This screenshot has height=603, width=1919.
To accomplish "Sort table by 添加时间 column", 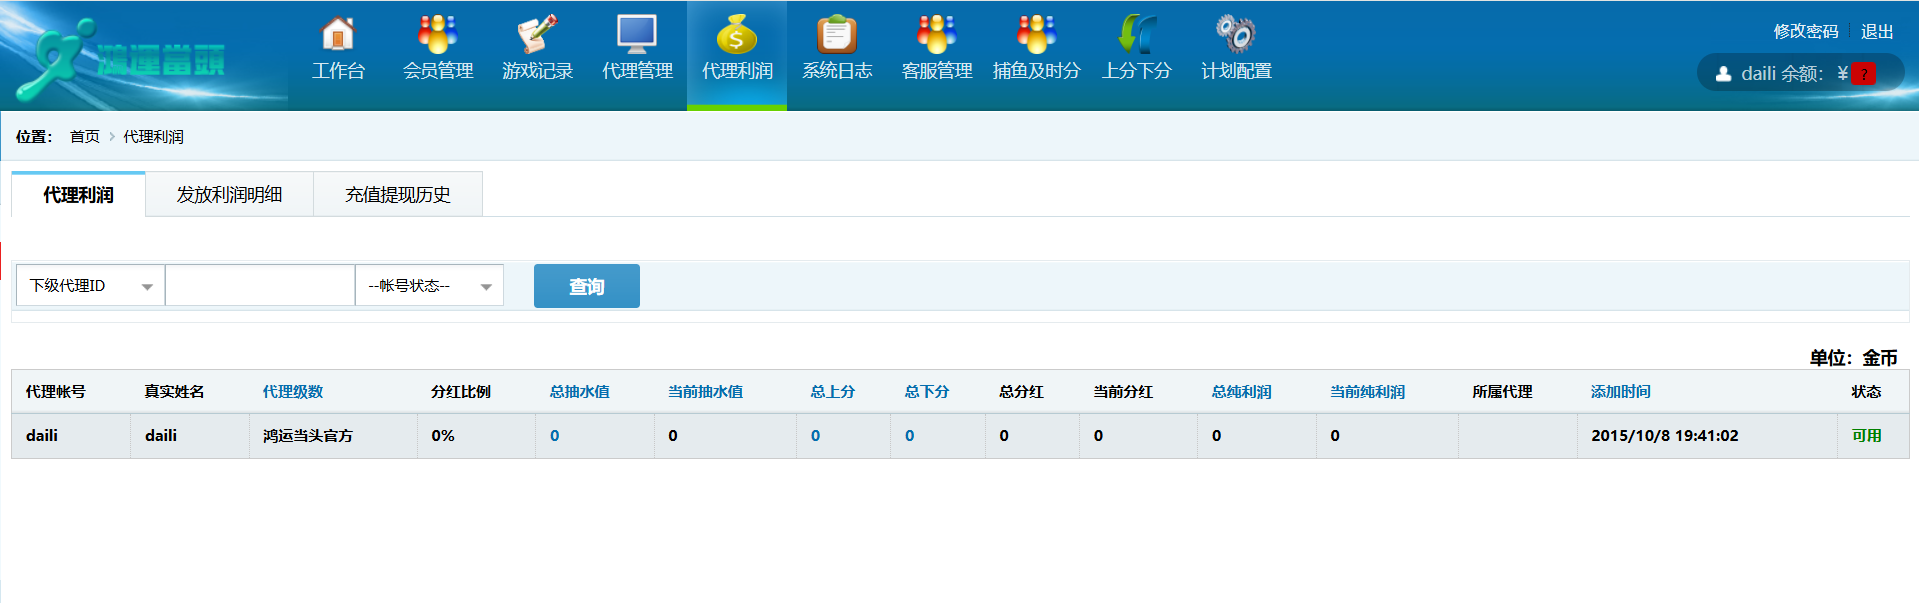I will point(1620,392).
